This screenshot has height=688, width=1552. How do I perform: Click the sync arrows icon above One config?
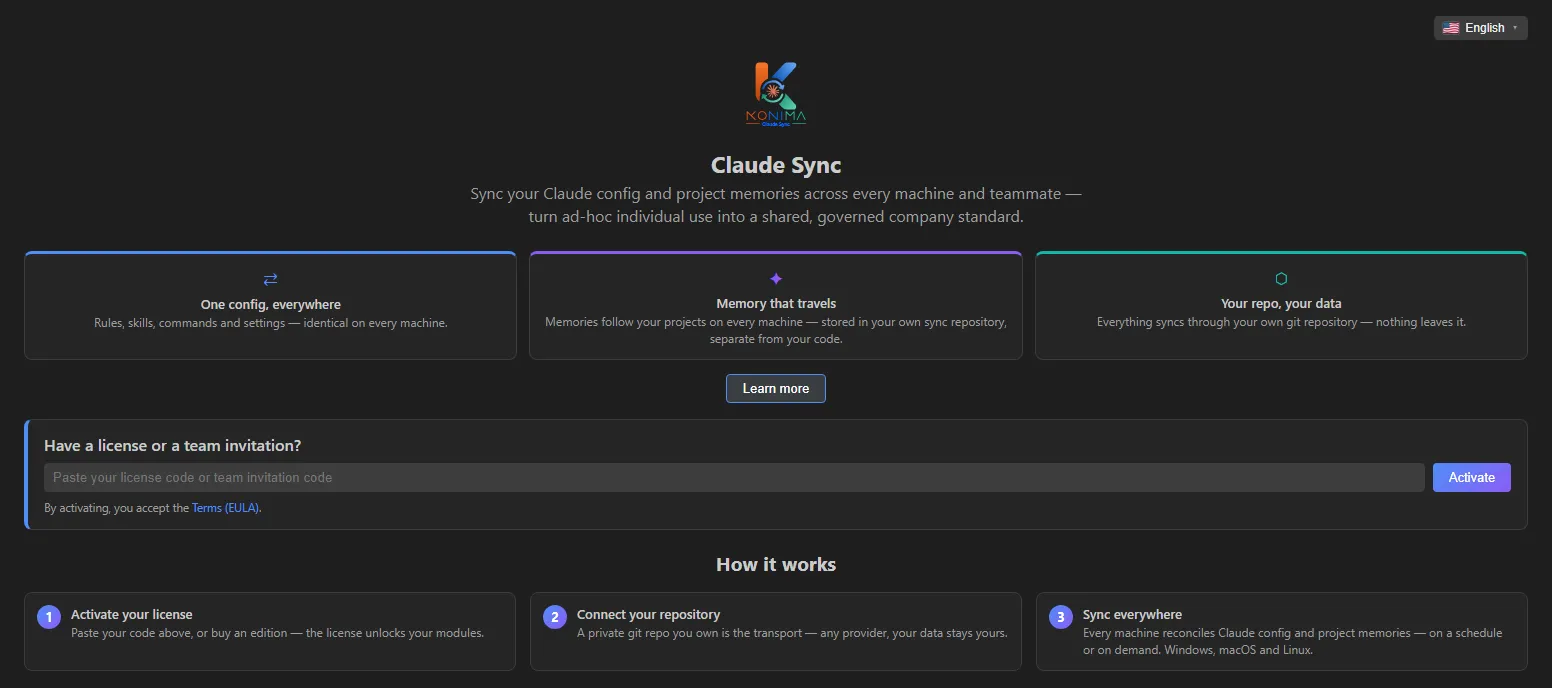[x=270, y=279]
